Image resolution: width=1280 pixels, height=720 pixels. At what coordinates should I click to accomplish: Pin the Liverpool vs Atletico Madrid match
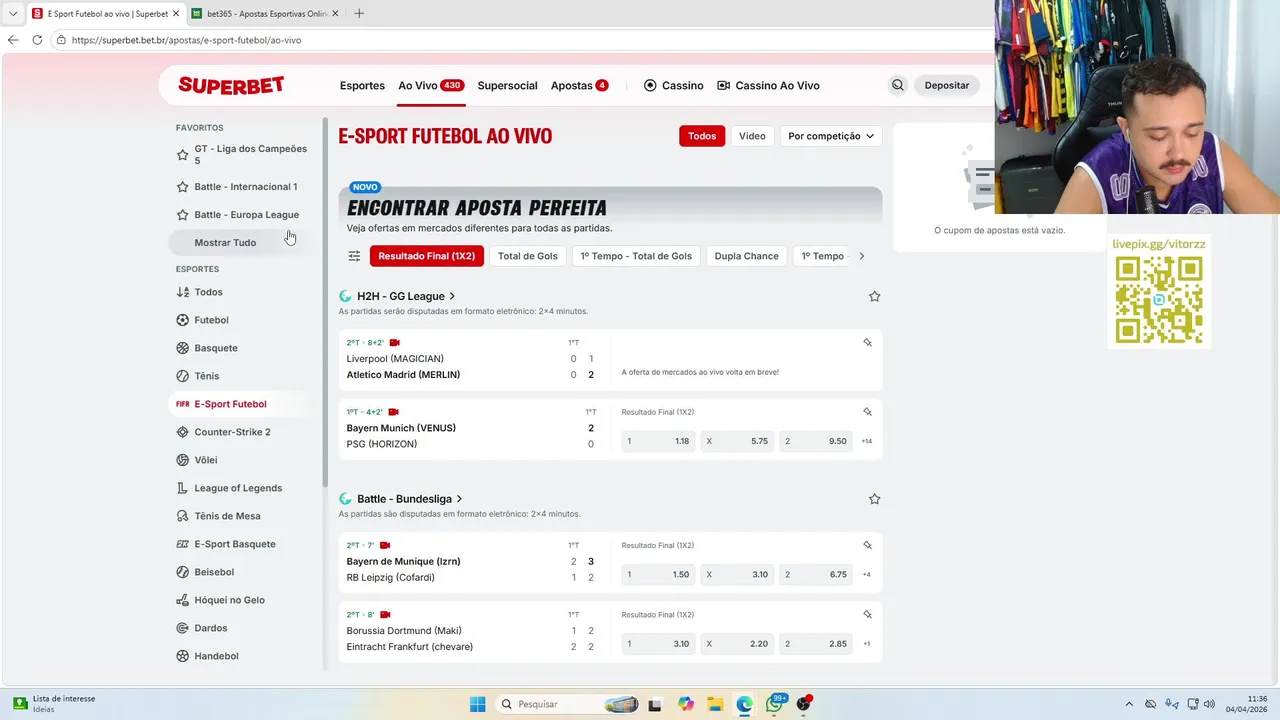click(867, 342)
